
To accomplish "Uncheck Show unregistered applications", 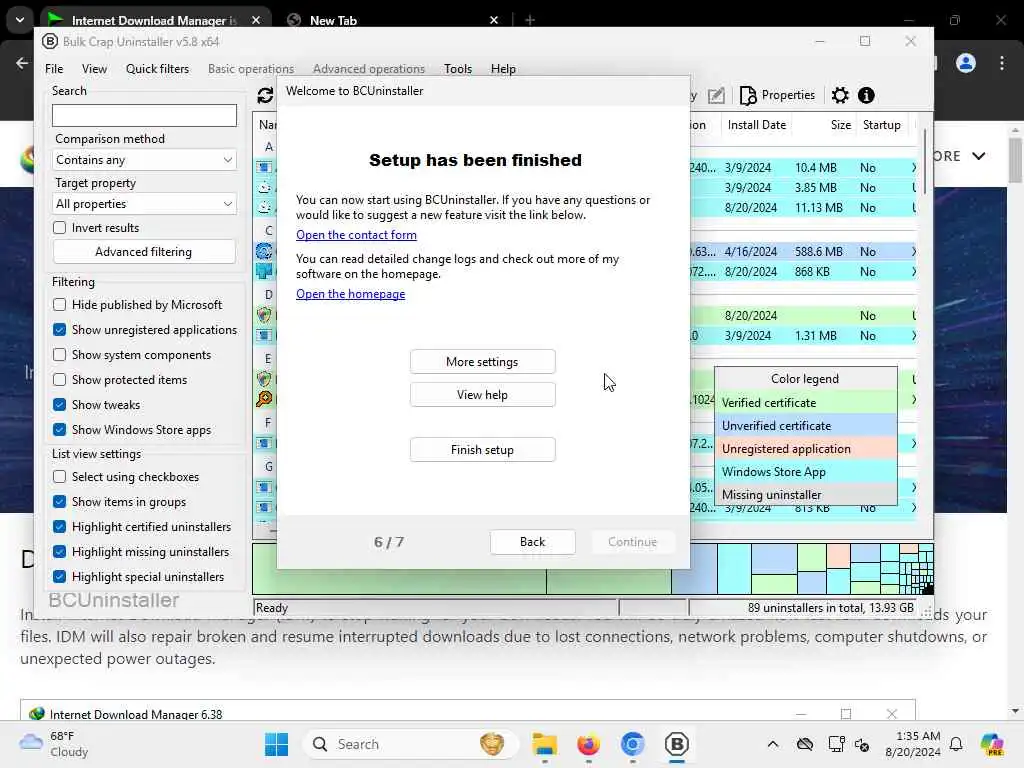I will (59, 330).
